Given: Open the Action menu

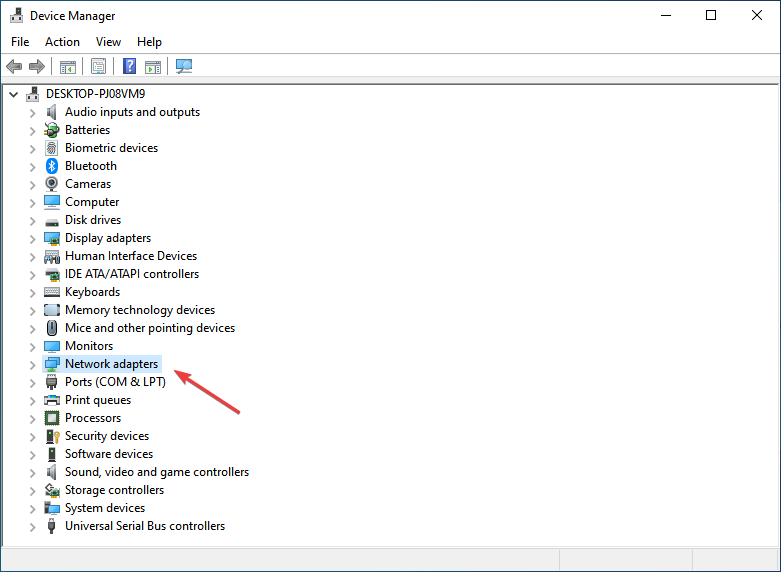Looking at the screenshot, I should click(x=62, y=42).
